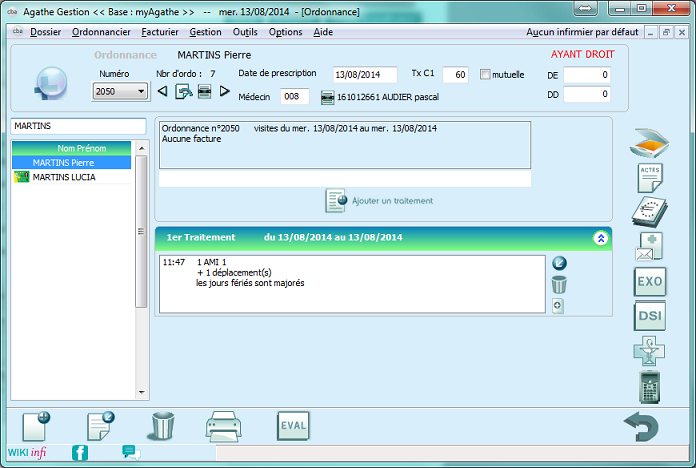Click the patient list scroll up arrow
Screen dimensions: 696x468
(142, 148)
